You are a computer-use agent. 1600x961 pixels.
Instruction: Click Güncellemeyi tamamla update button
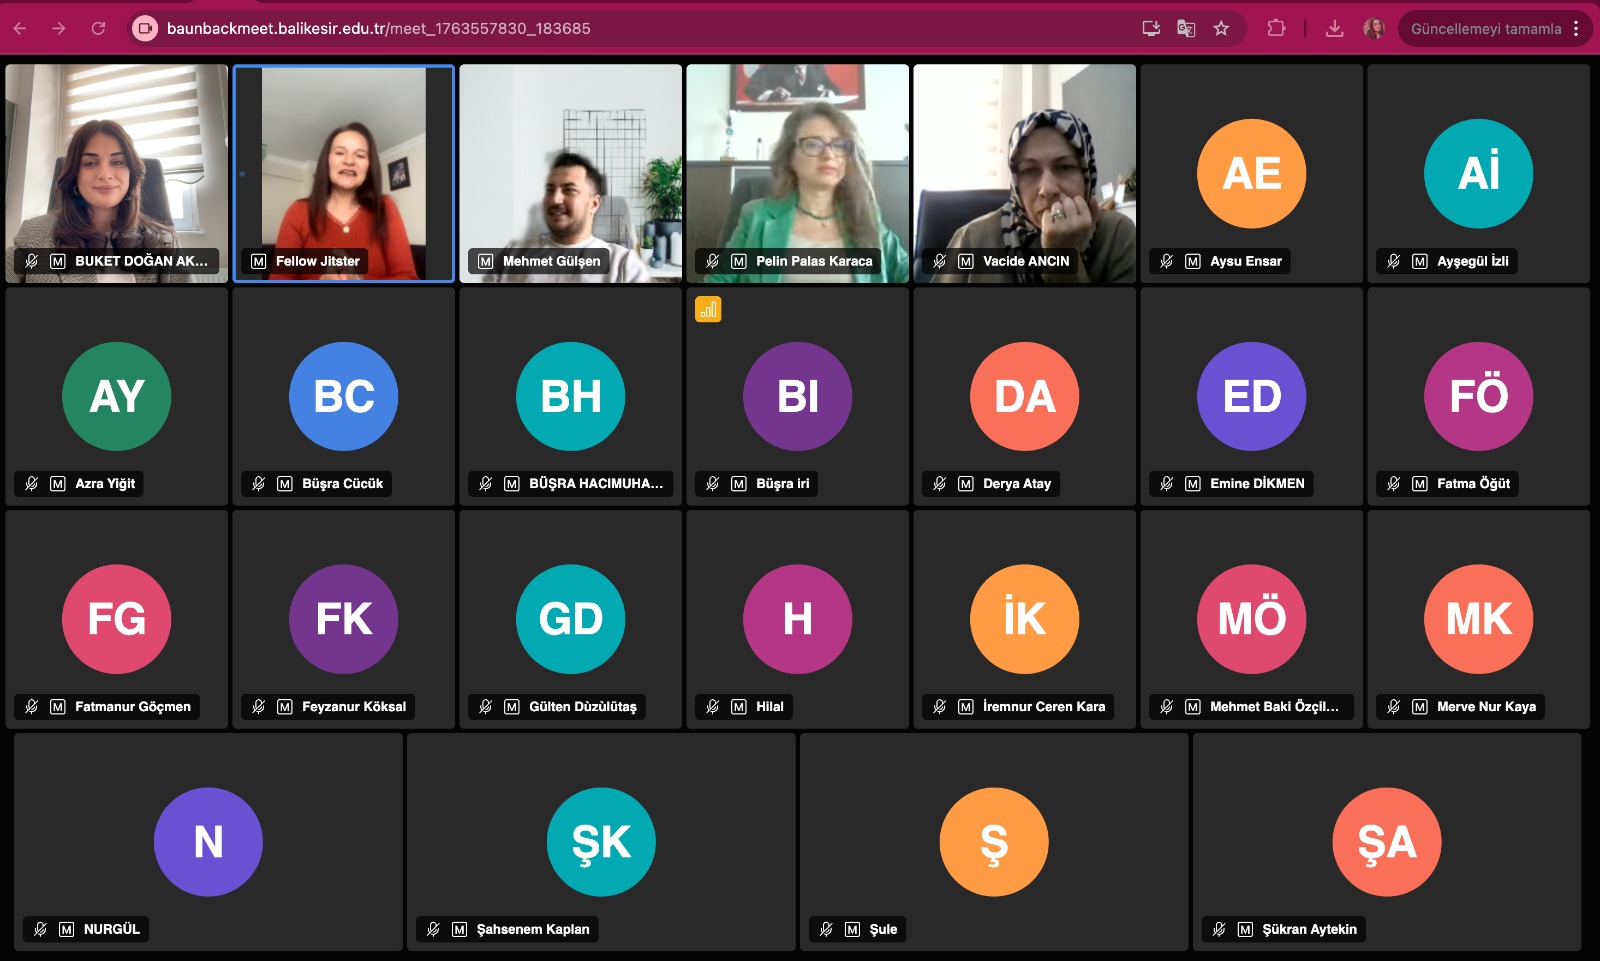(x=1485, y=29)
